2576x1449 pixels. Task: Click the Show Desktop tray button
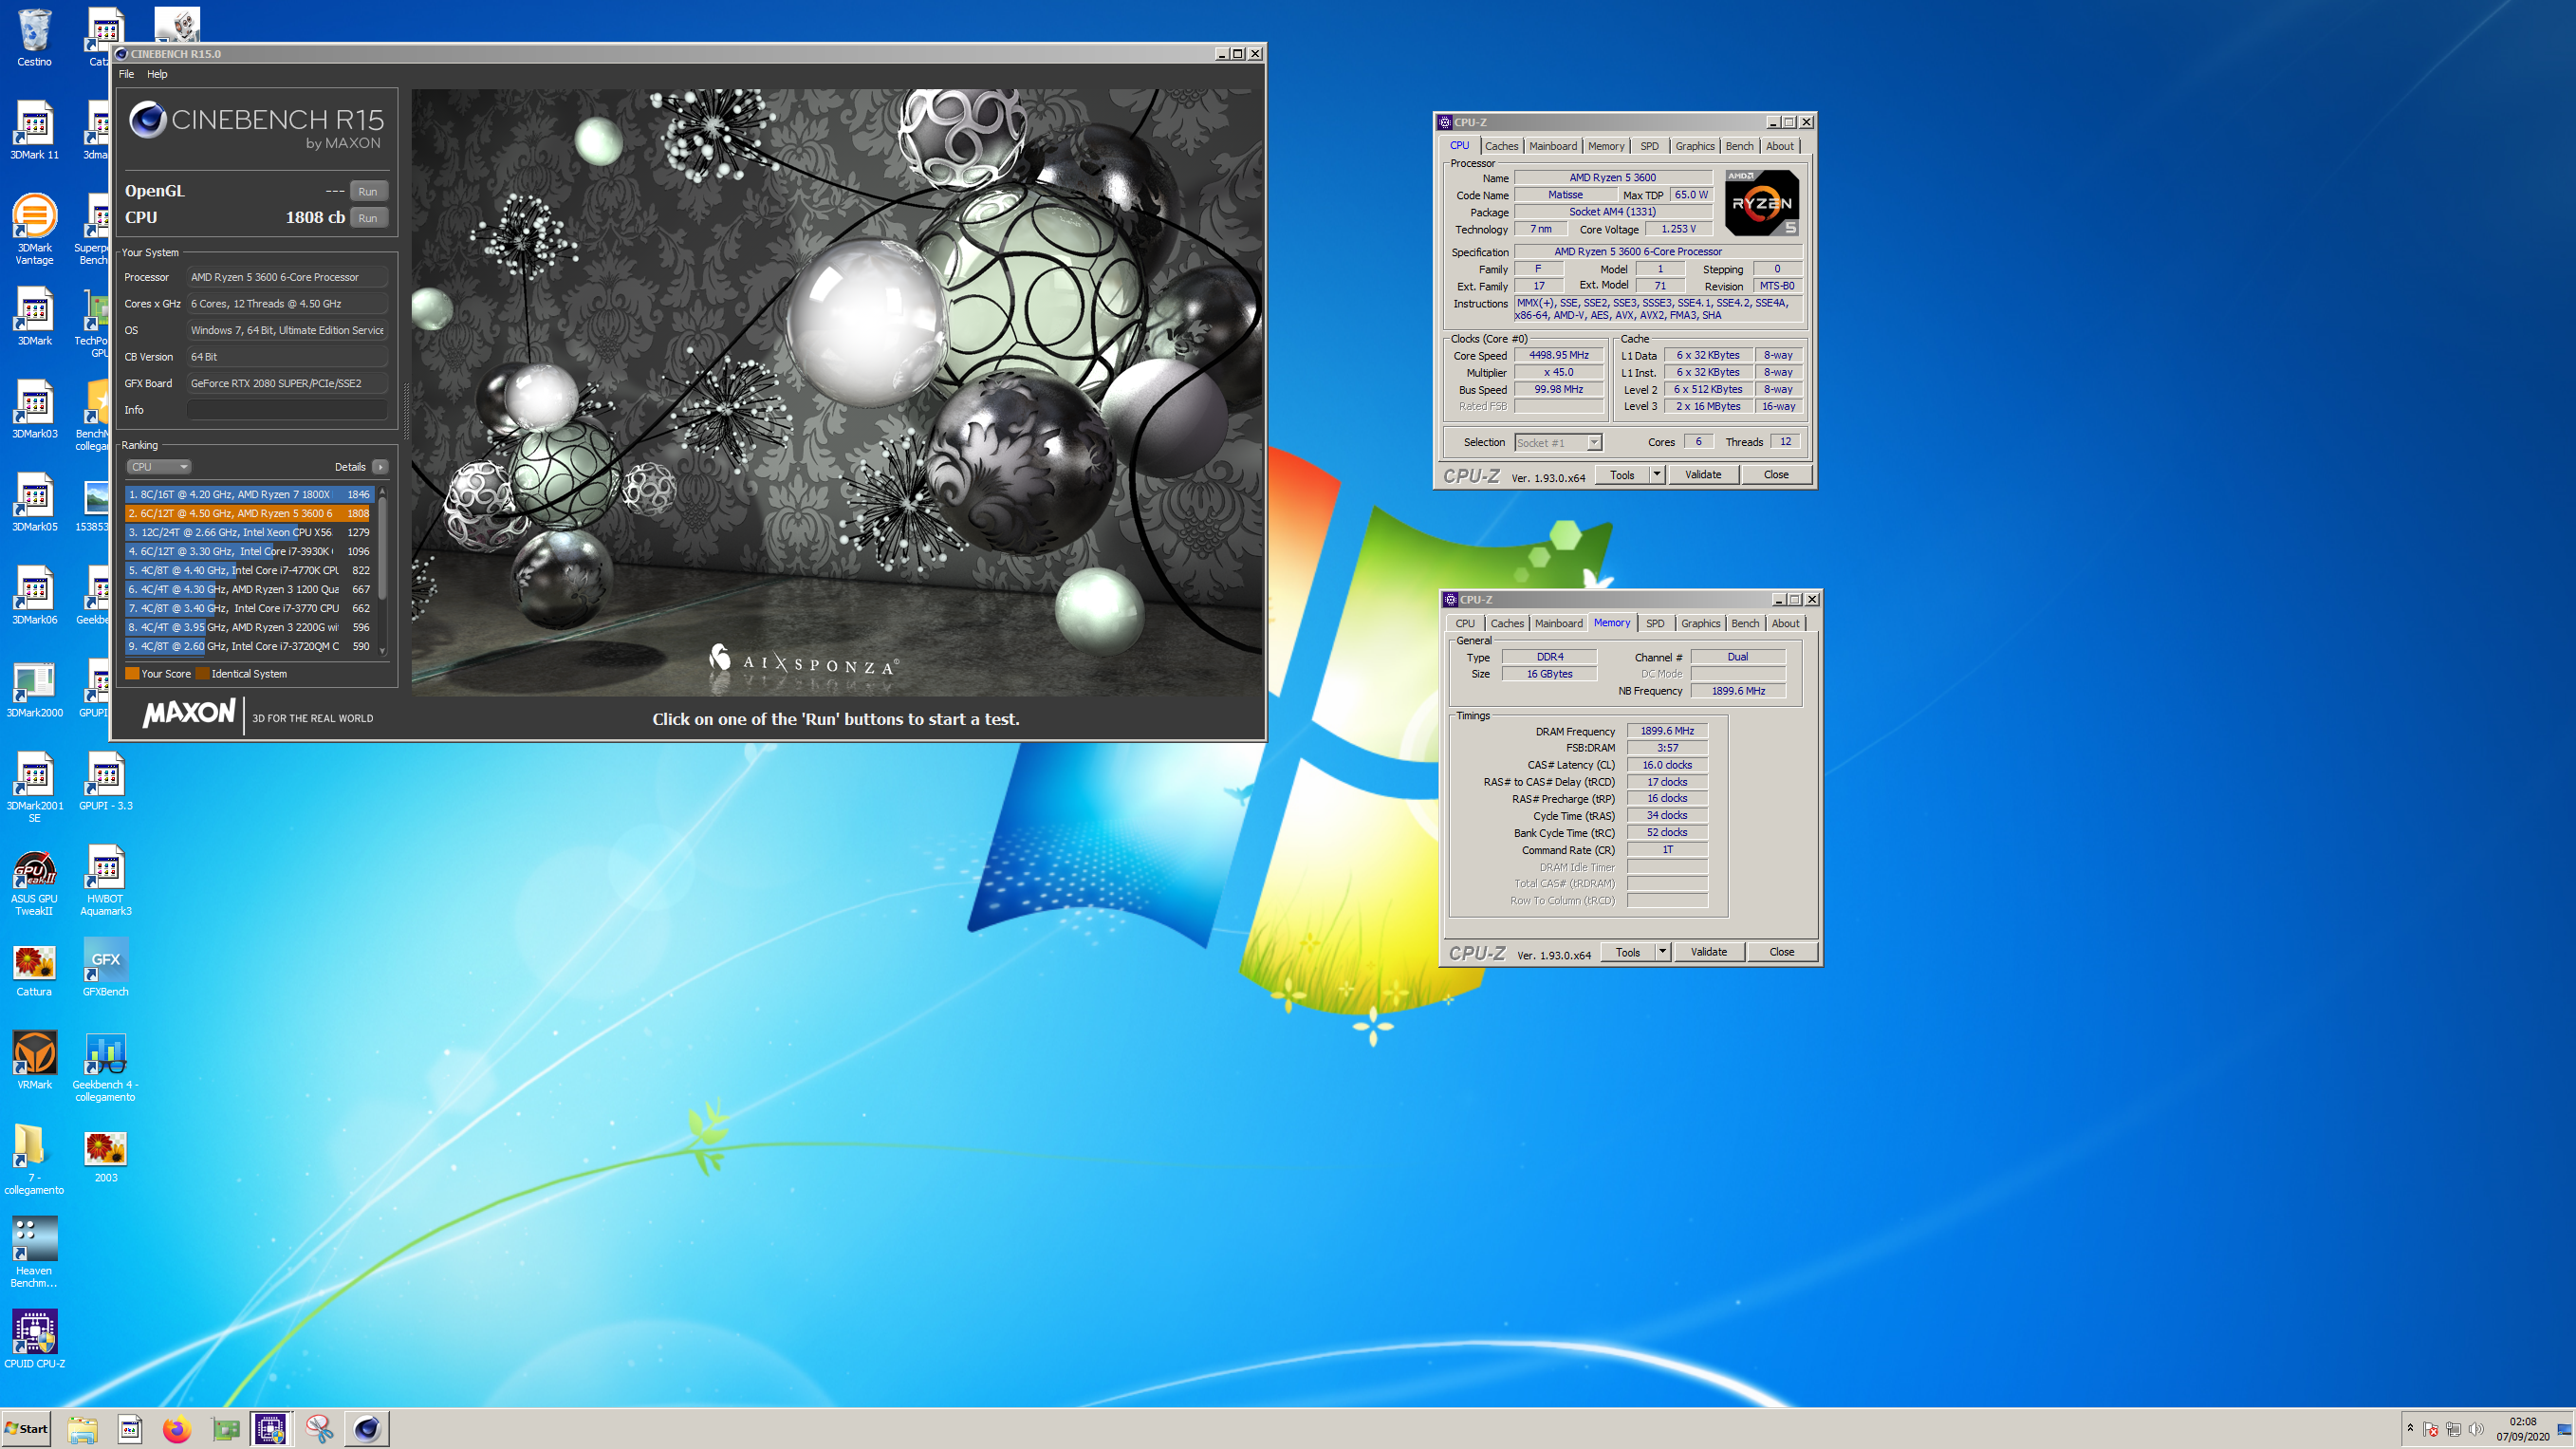[x=2565, y=1429]
